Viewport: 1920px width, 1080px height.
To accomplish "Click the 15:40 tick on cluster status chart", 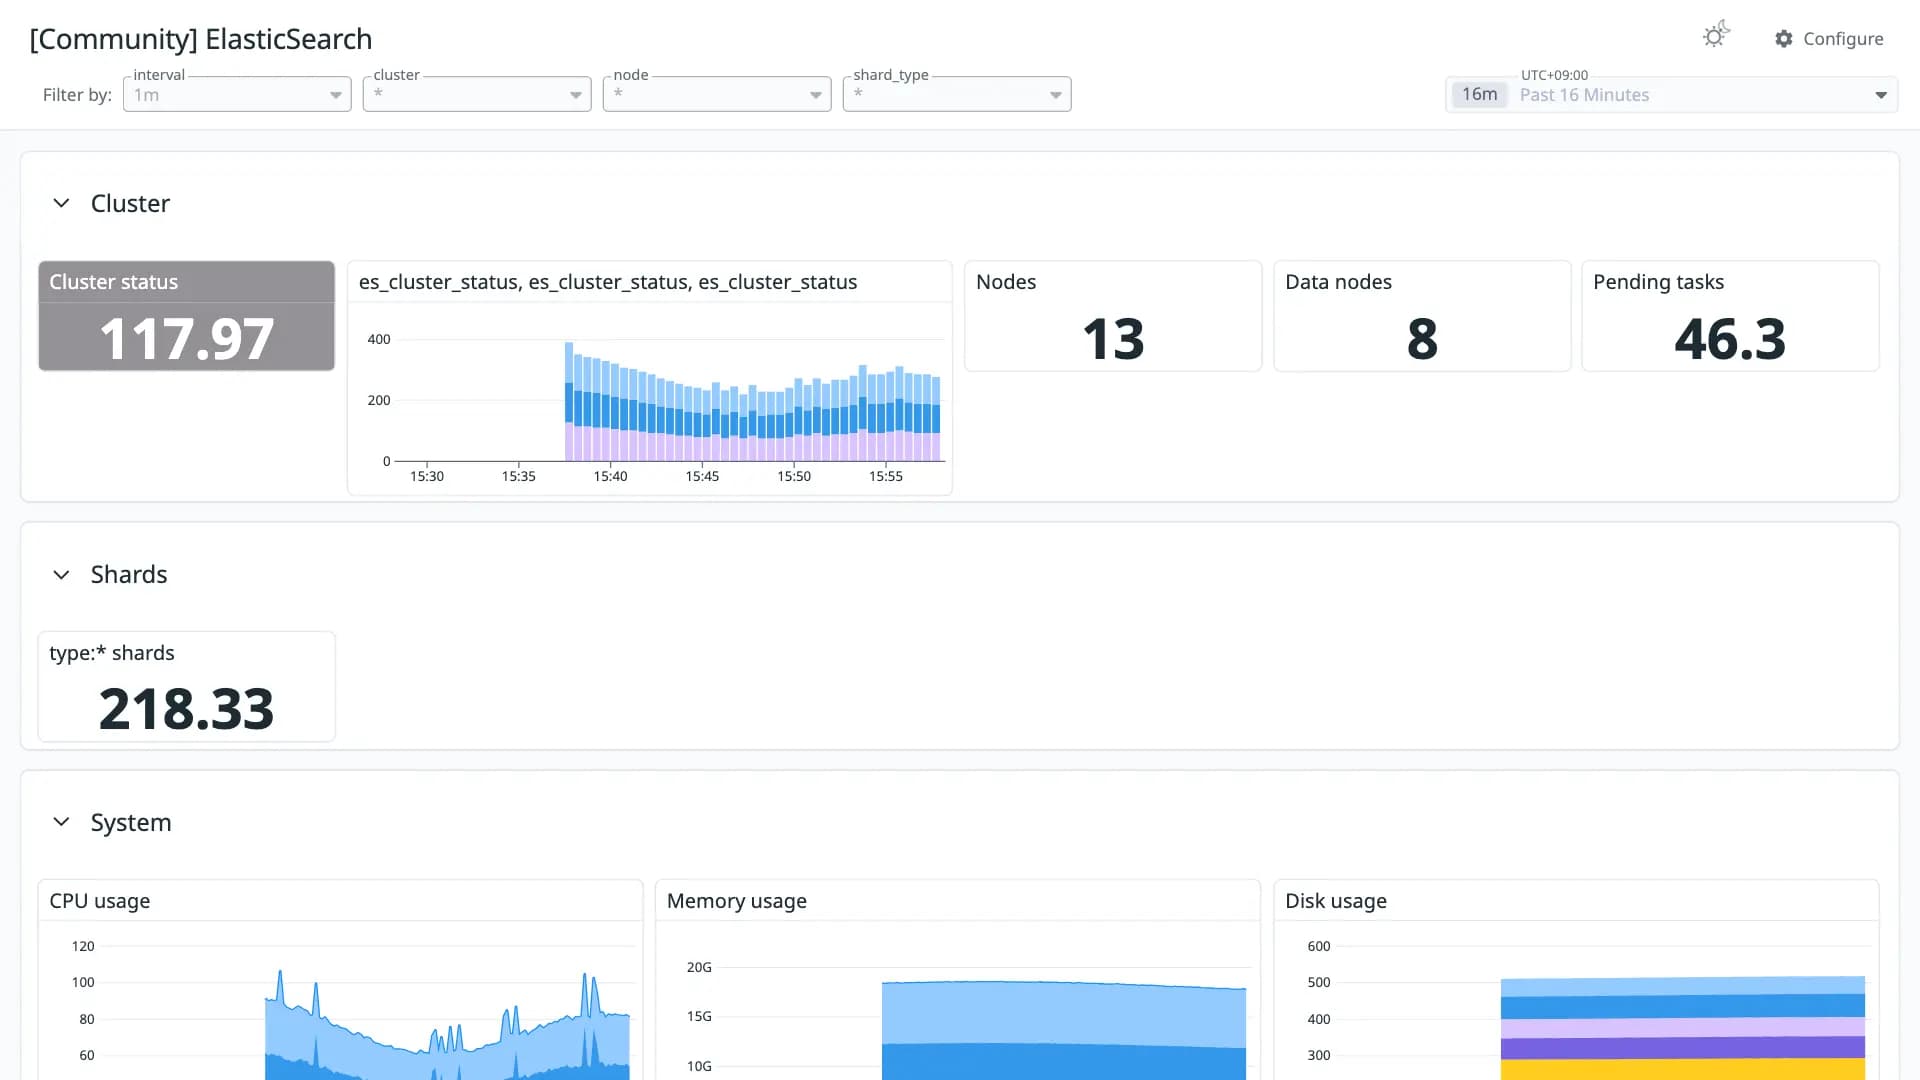I will pyautogui.click(x=610, y=476).
